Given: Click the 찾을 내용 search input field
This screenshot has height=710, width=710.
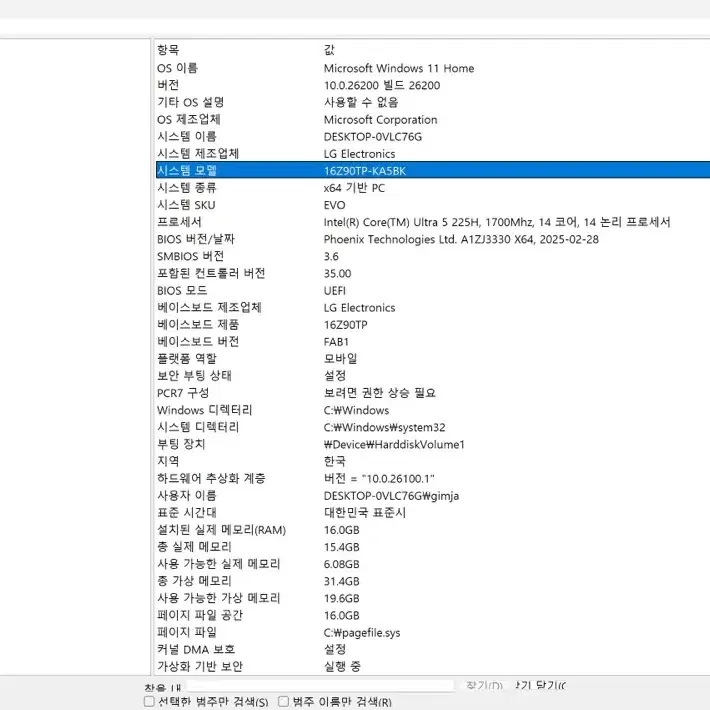Looking at the screenshot, I should point(320,686).
